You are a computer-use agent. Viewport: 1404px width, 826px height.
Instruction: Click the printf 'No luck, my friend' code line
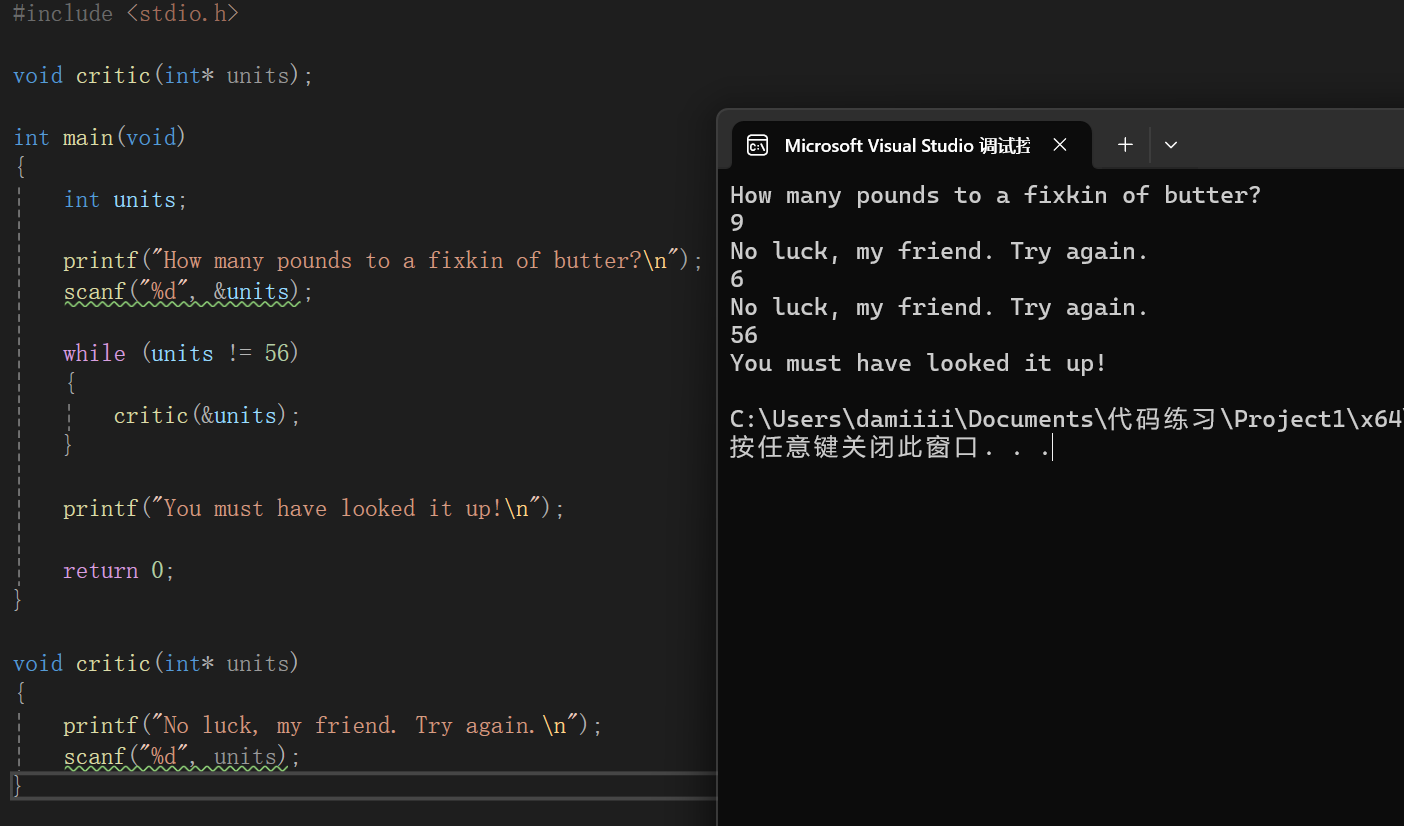[333, 726]
